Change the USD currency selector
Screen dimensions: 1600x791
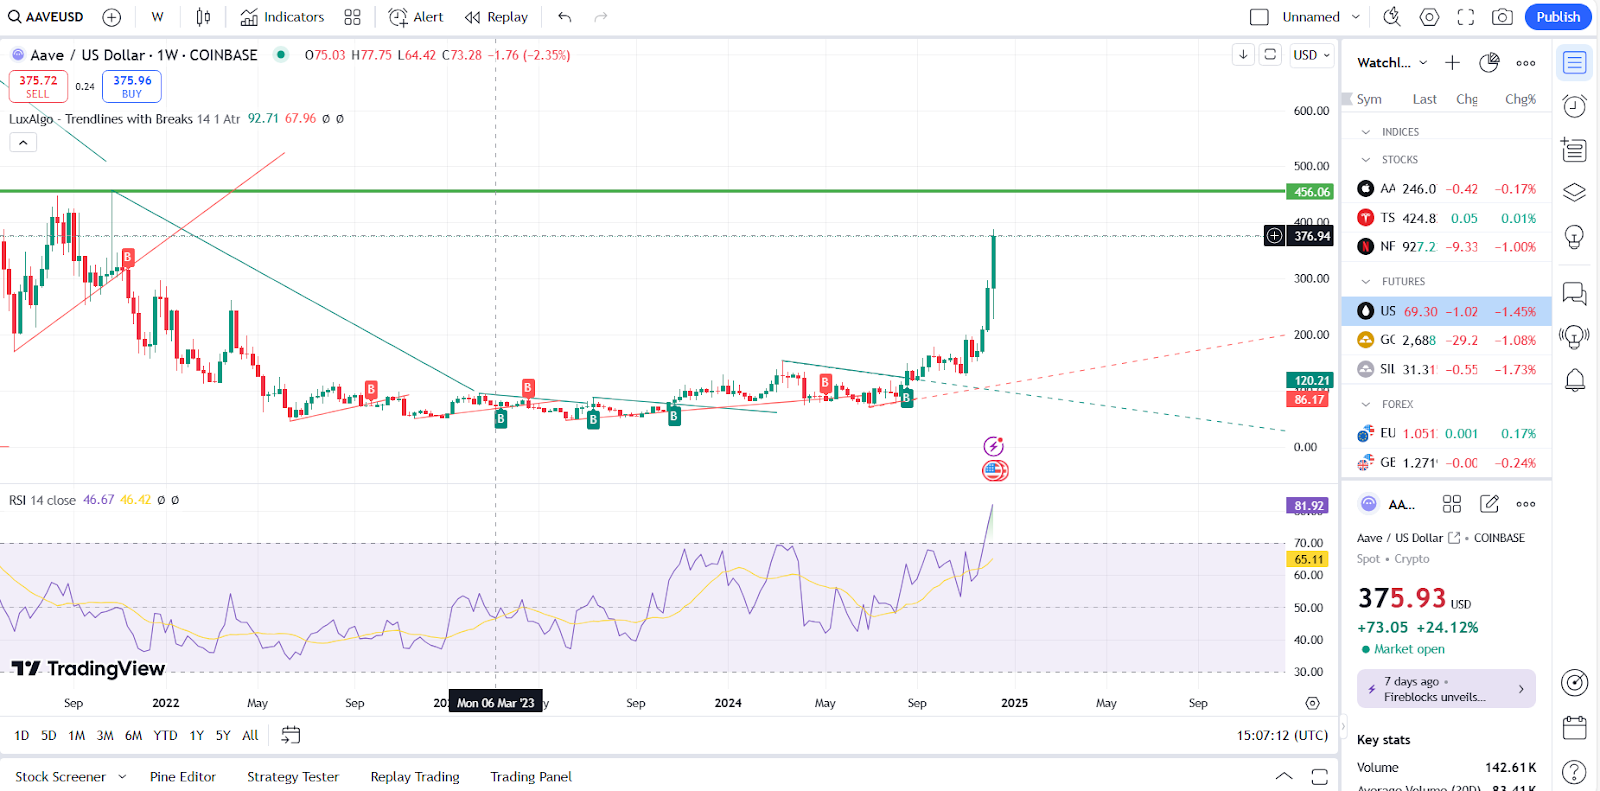tap(1311, 55)
